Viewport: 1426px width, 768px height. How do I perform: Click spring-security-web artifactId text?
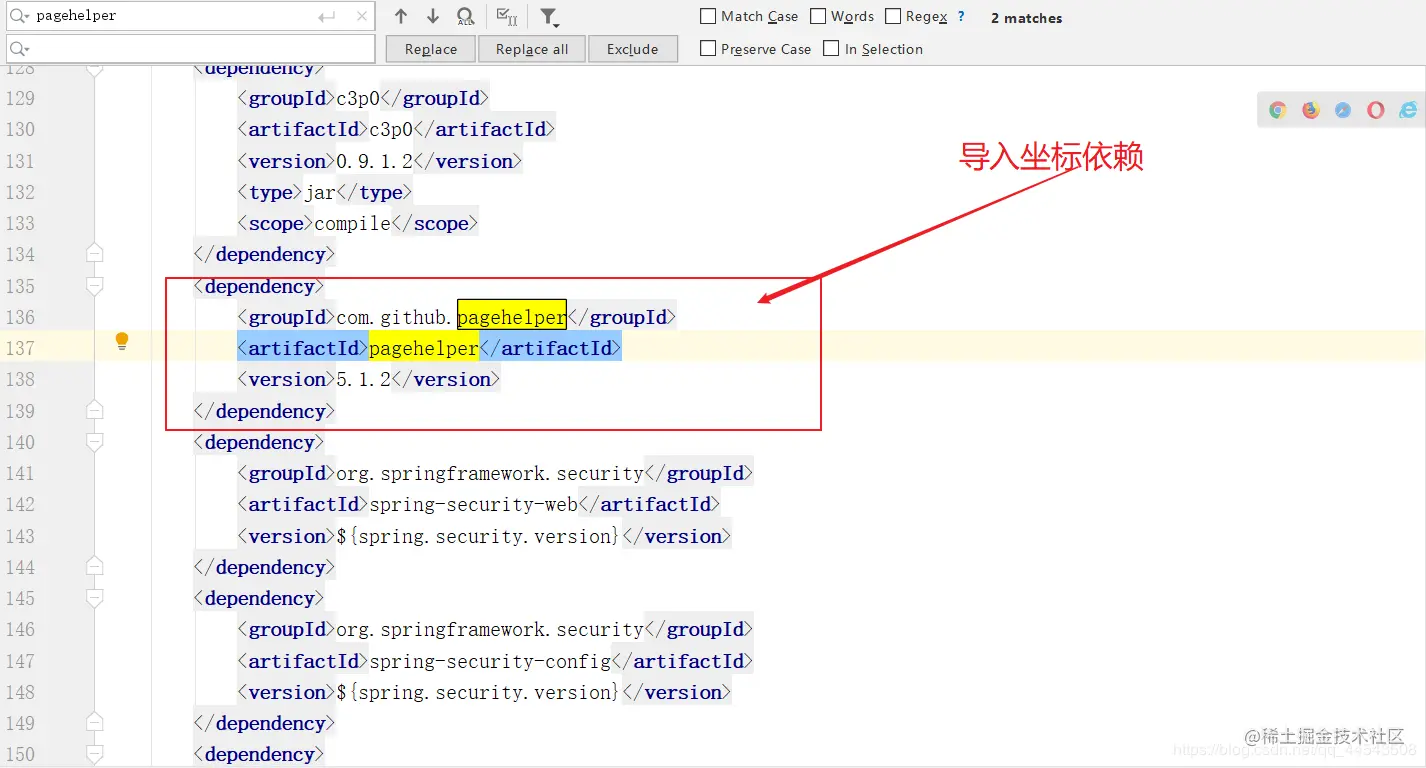tap(474, 504)
